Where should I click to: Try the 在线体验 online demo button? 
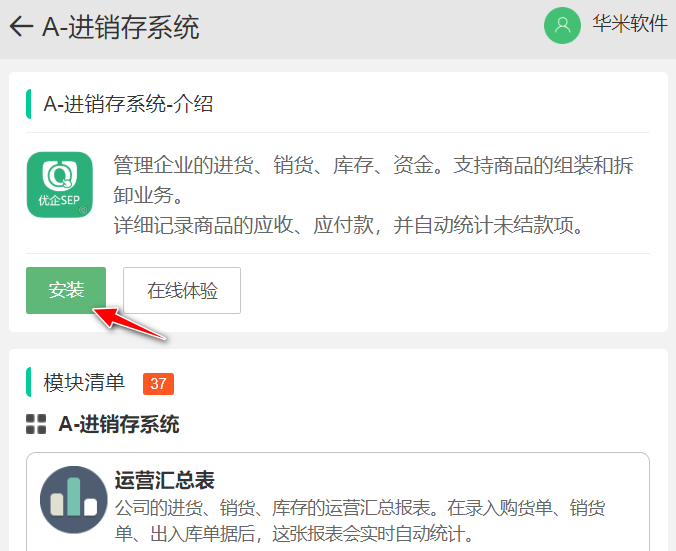click(182, 290)
